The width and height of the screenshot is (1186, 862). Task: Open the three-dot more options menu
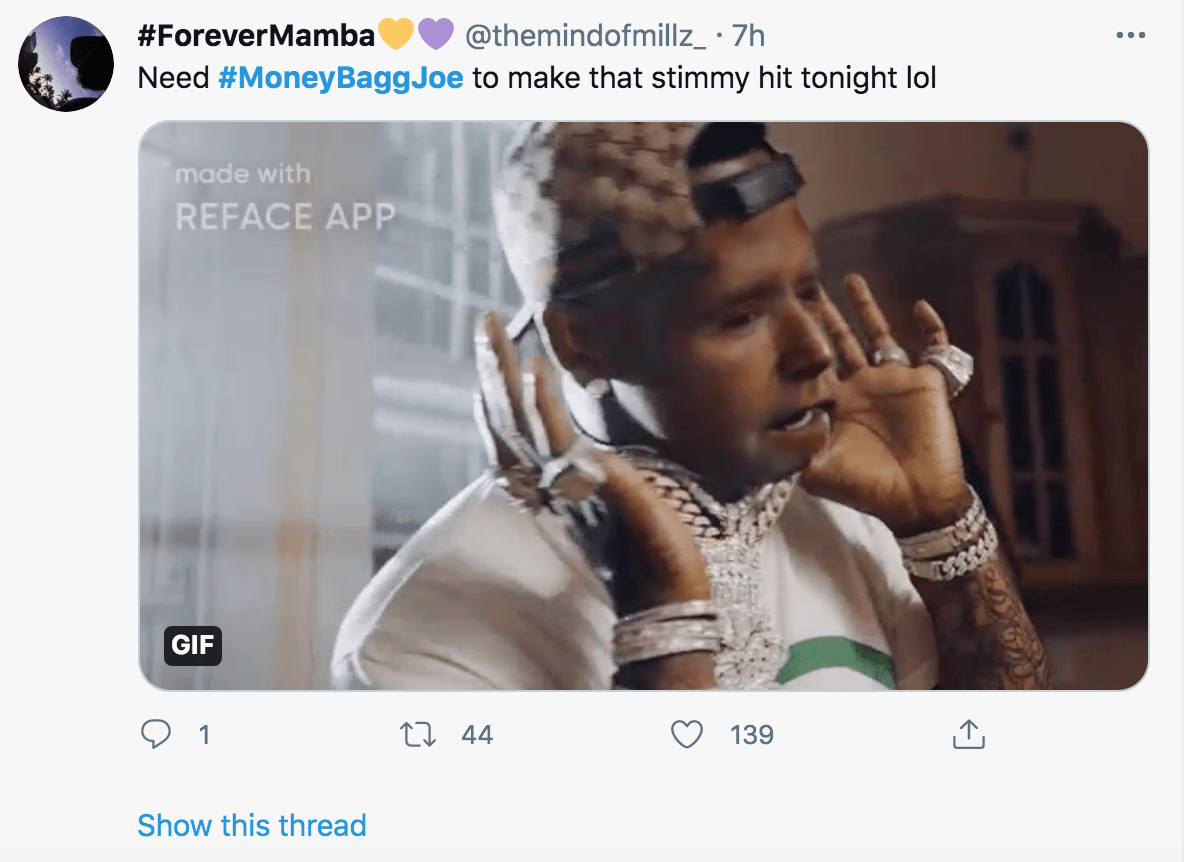1130,36
